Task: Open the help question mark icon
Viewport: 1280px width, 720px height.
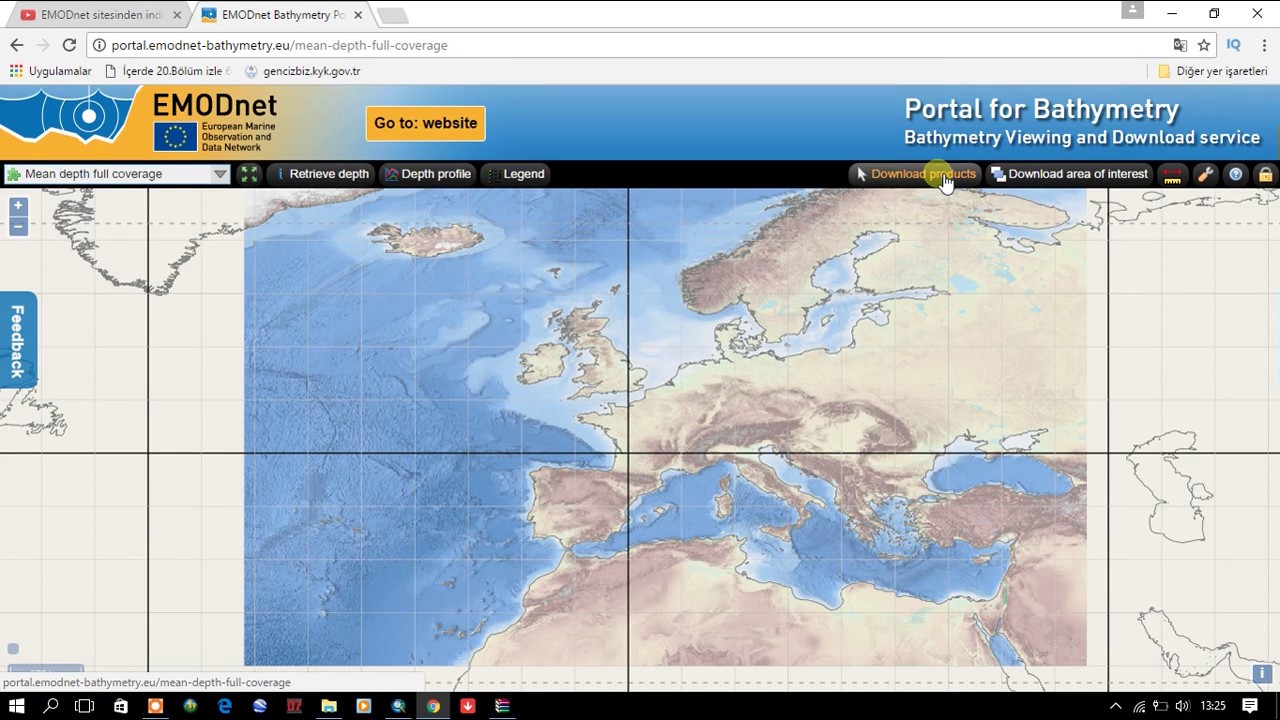Action: 1236,174
